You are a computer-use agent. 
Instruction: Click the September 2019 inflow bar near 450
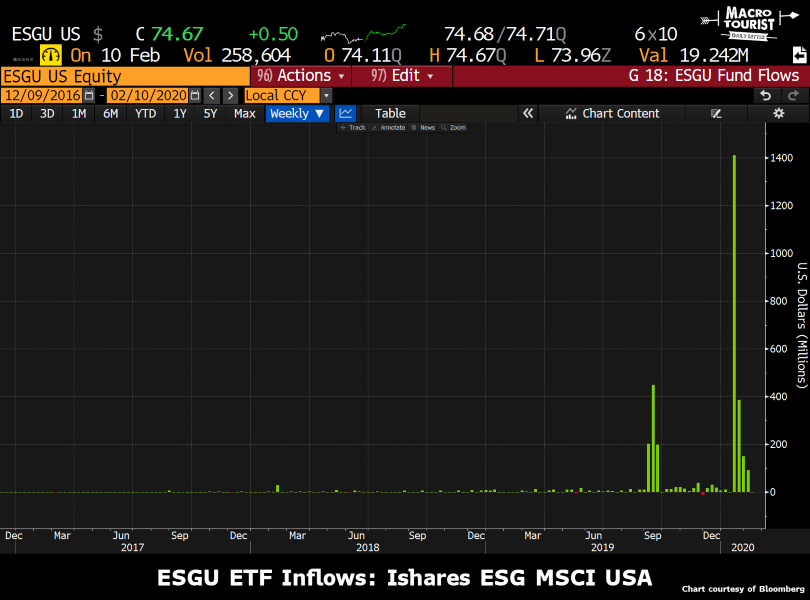coord(653,438)
